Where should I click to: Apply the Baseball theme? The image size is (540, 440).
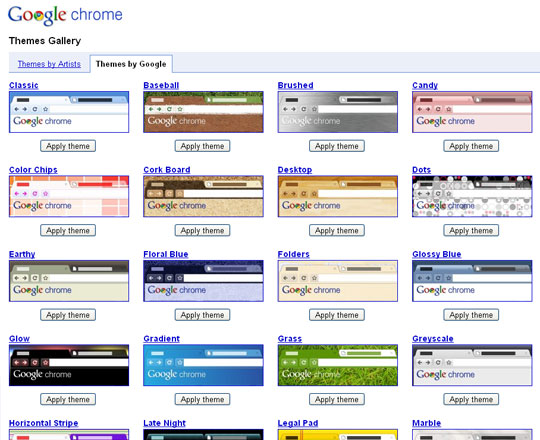(202, 146)
